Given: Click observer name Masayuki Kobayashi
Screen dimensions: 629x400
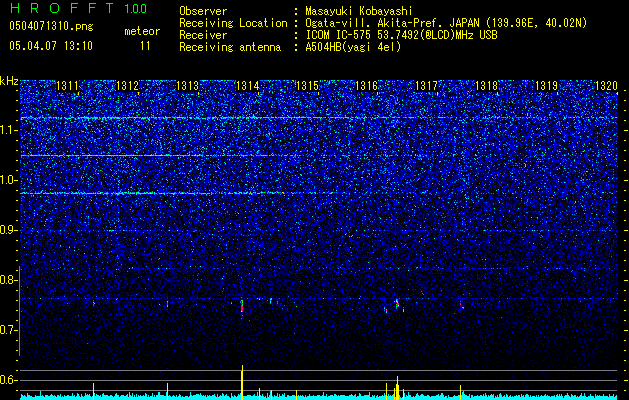Looking at the screenshot, I should (x=359, y=11).
